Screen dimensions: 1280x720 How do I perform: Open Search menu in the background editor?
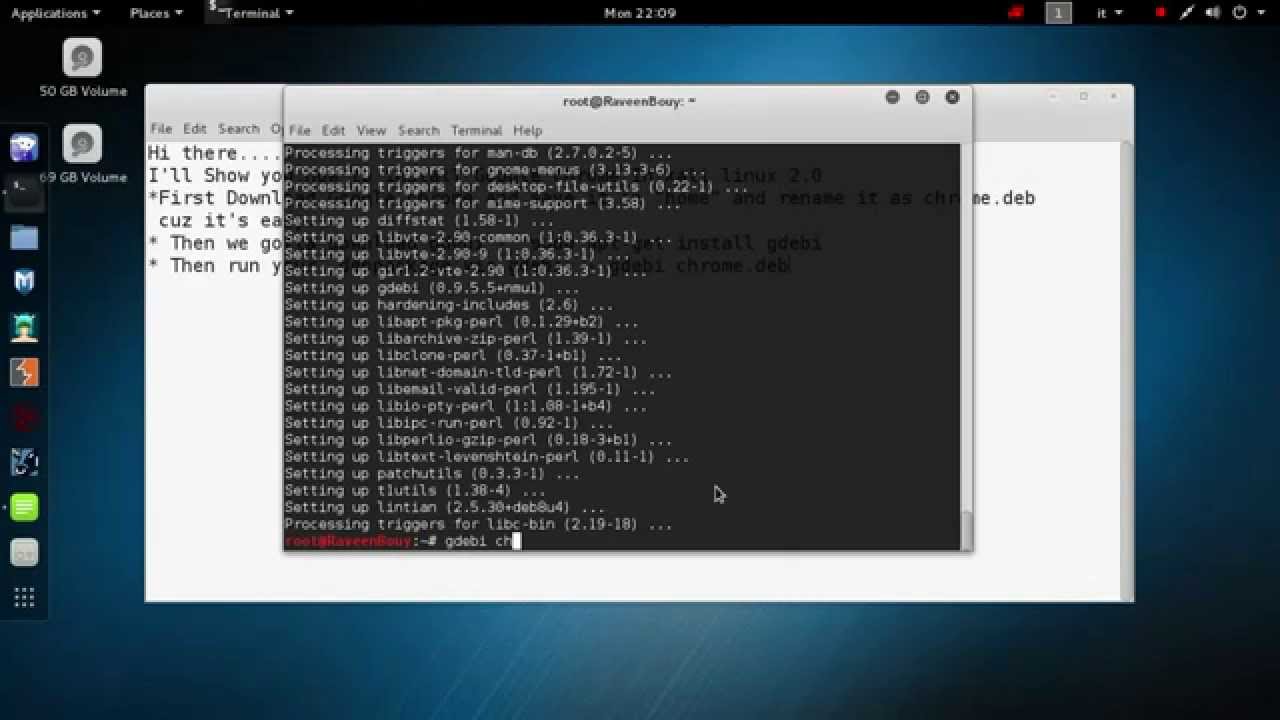coord(238,128)
